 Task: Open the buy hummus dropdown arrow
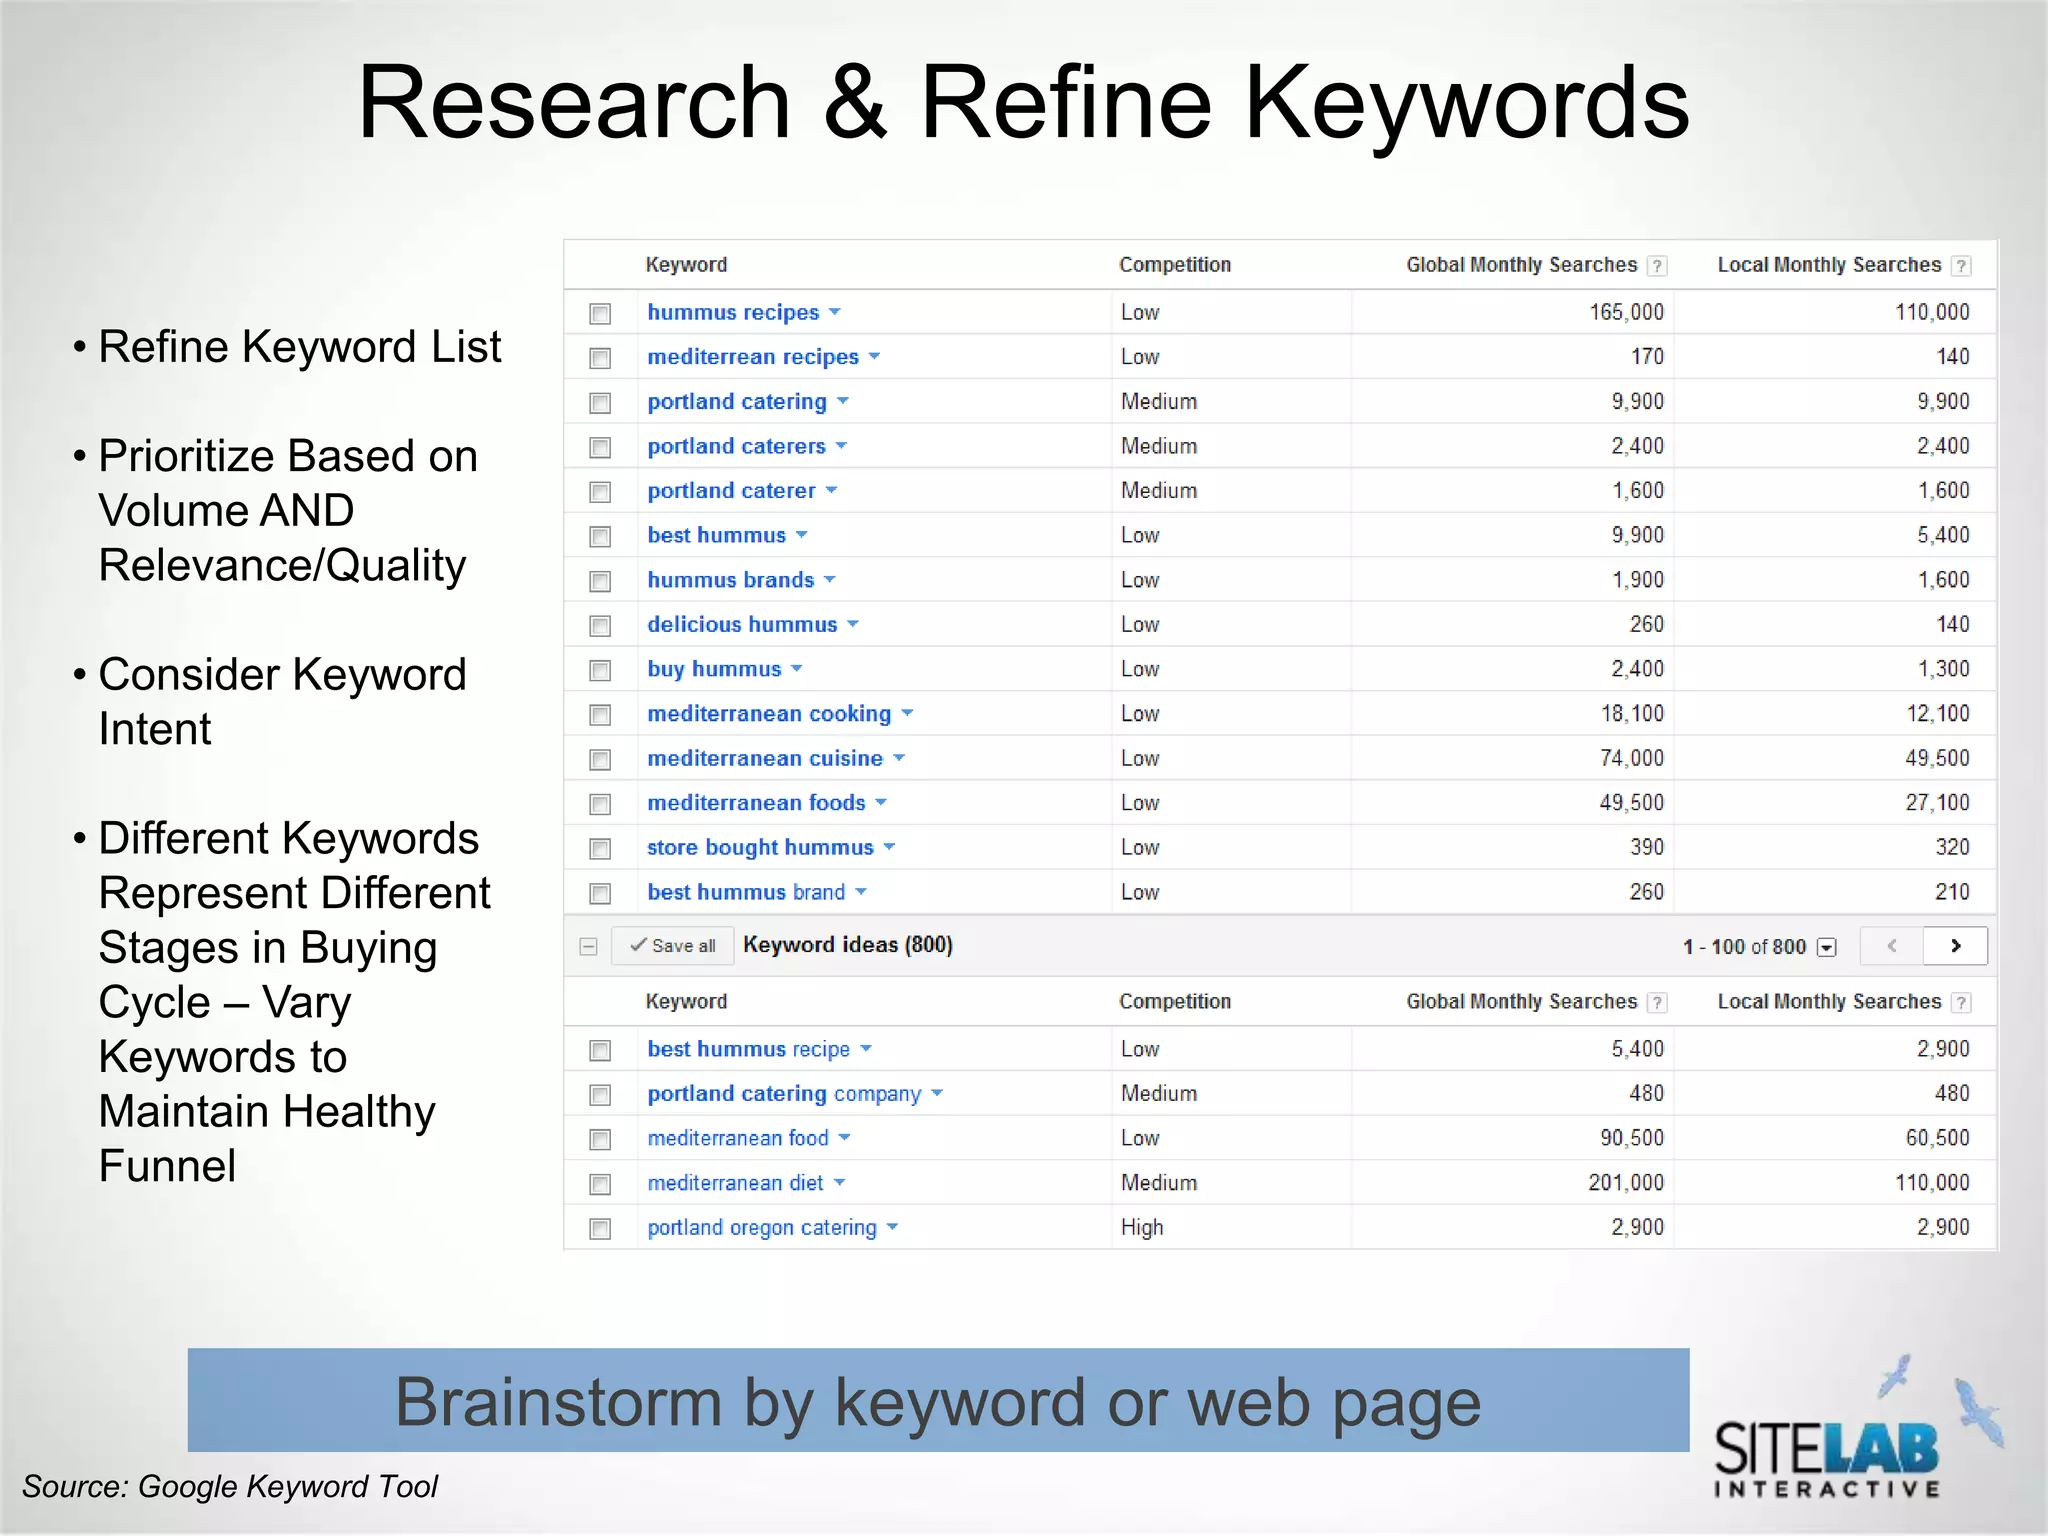tap(797, 668)
